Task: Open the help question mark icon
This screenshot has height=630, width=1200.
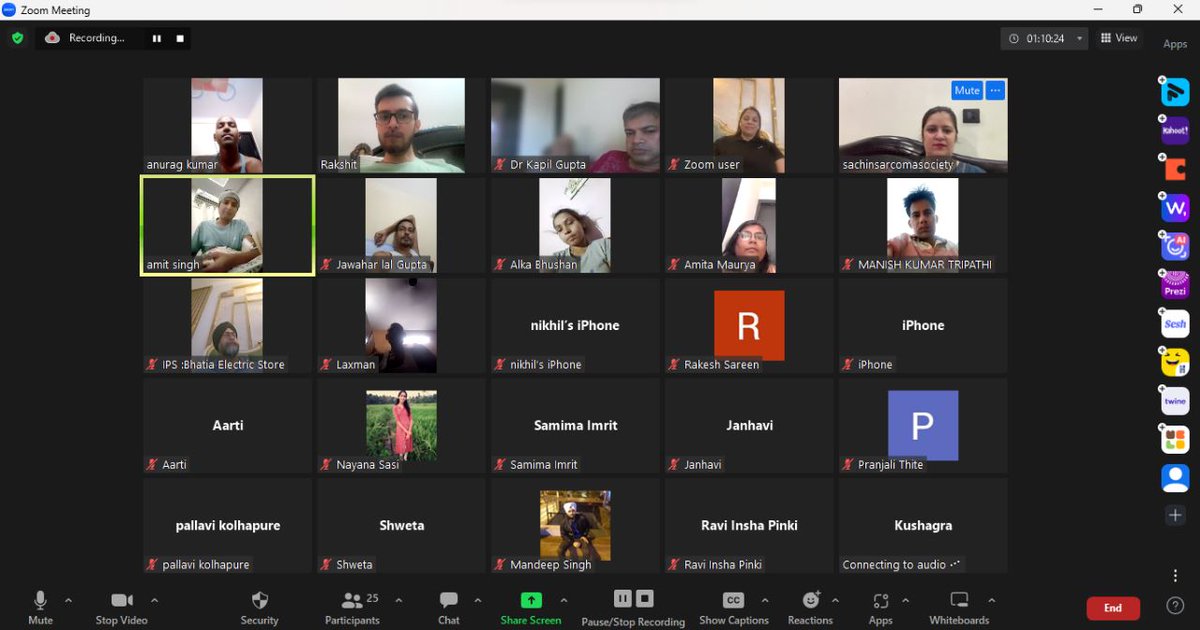Action: click(x=1176, y=606)
